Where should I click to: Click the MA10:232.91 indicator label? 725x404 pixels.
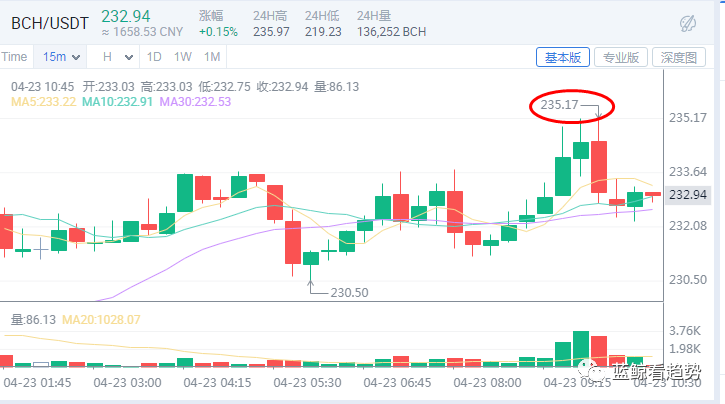(x=117, y=102)
